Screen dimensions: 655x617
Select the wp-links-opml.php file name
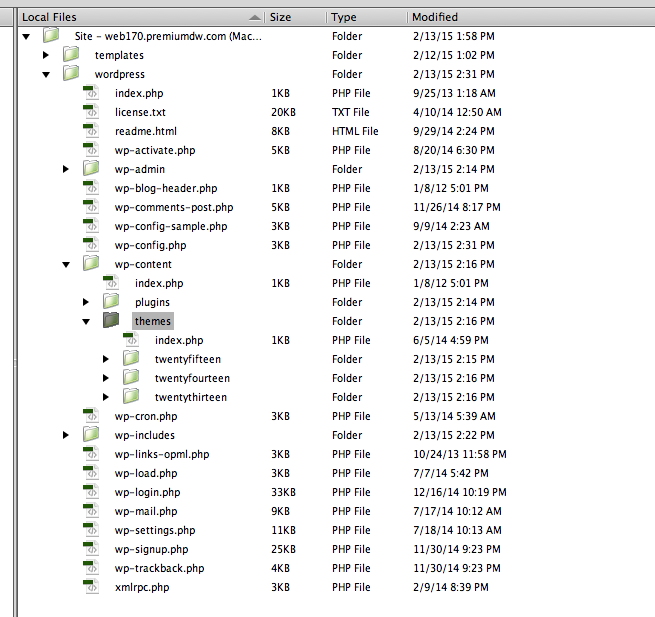pos(162,454)
